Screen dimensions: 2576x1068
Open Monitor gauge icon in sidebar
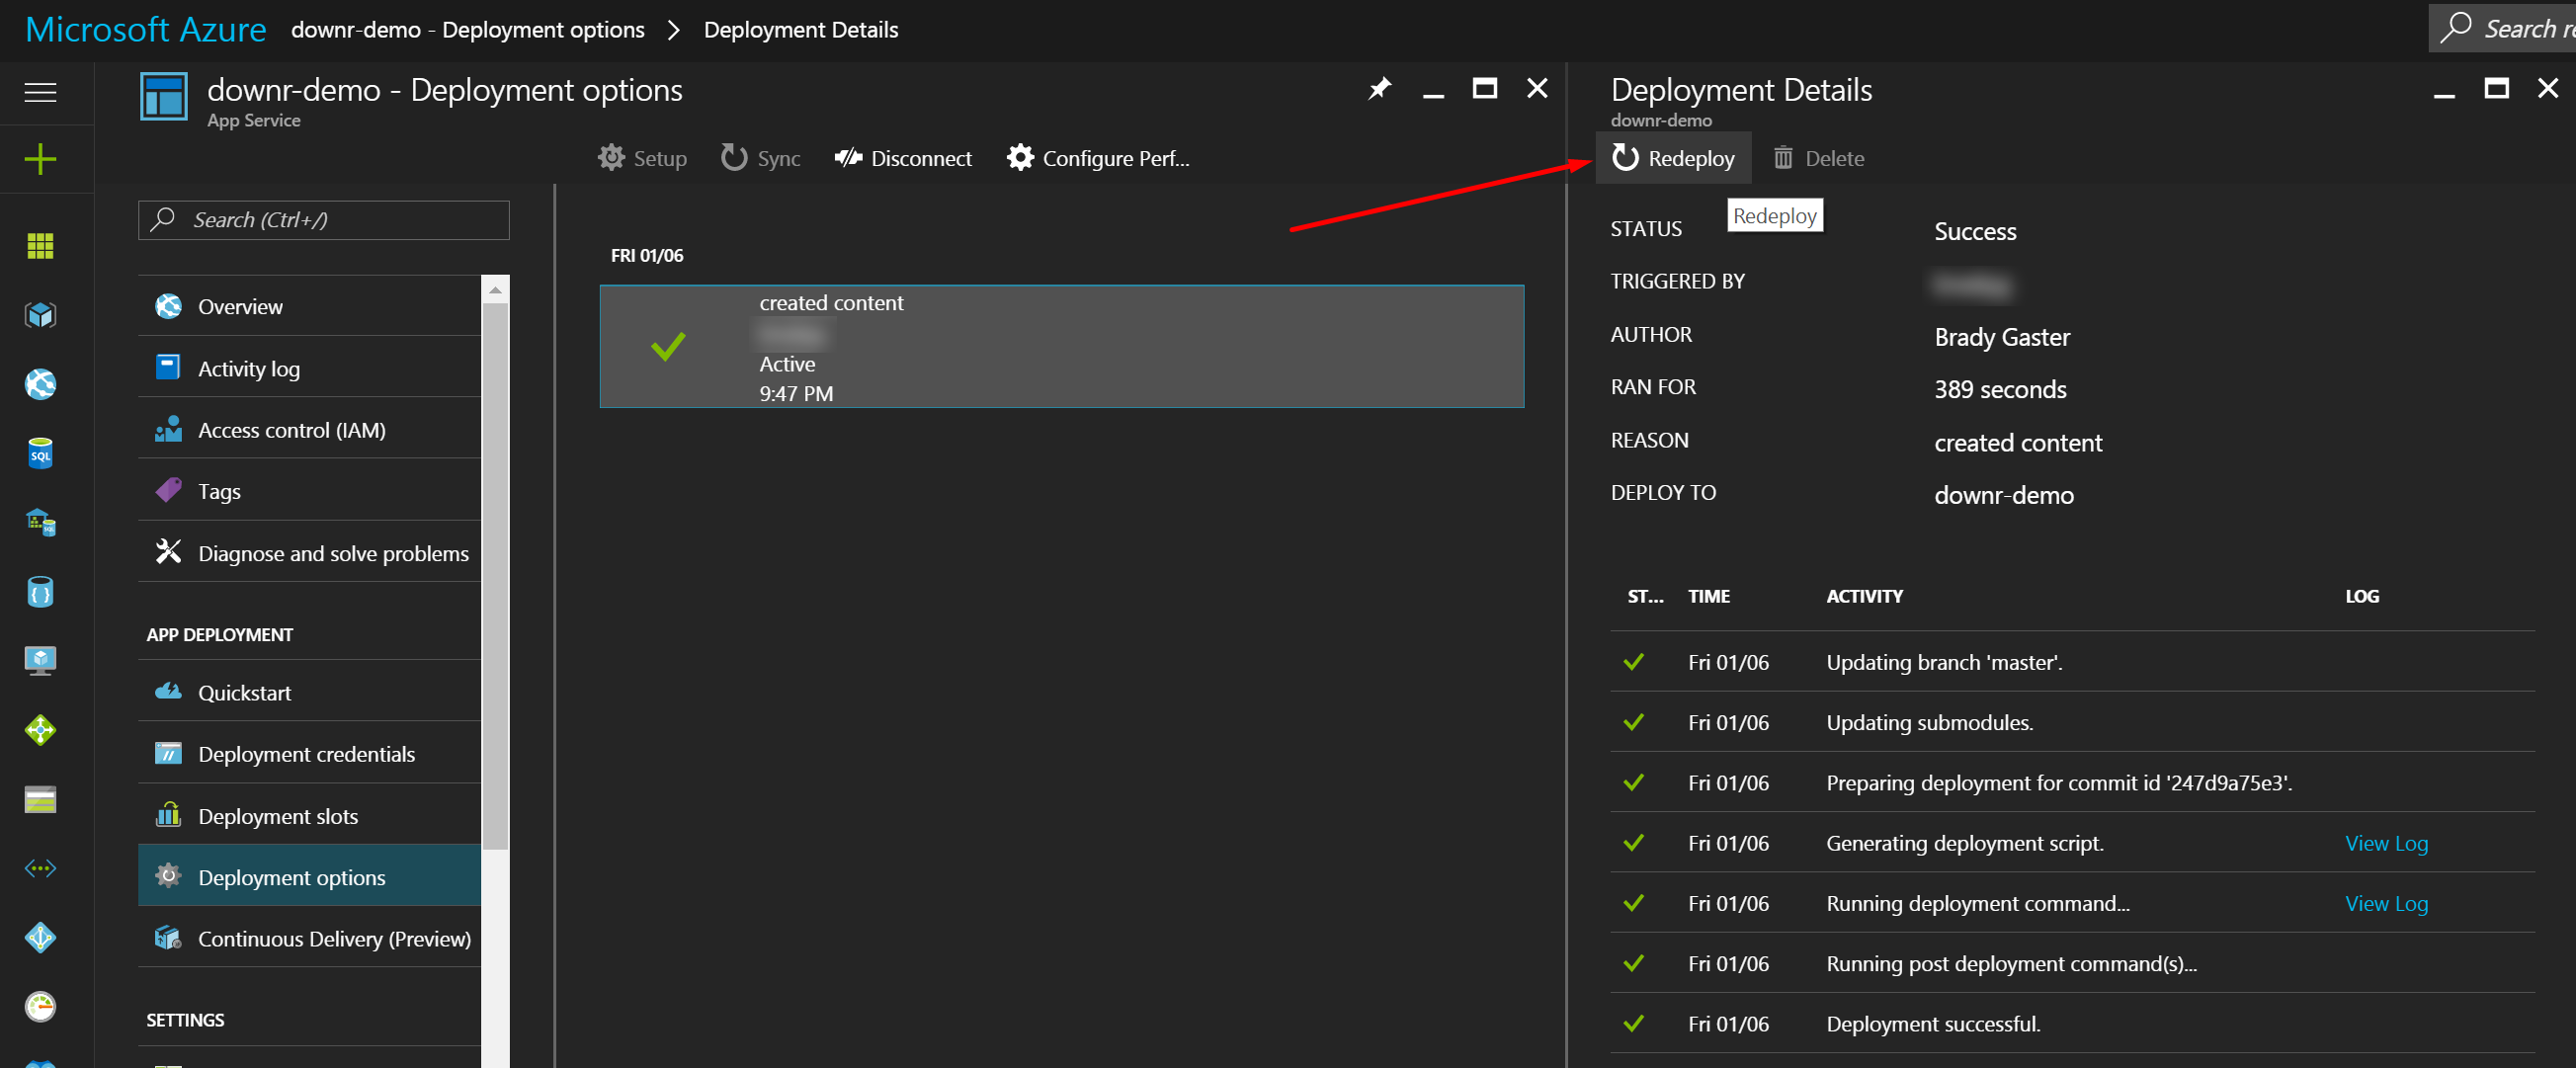coord(40,1007)
